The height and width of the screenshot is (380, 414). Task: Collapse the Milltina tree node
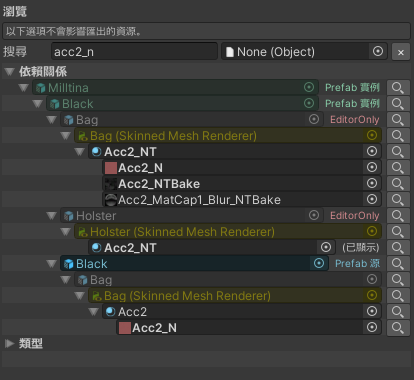24,88
